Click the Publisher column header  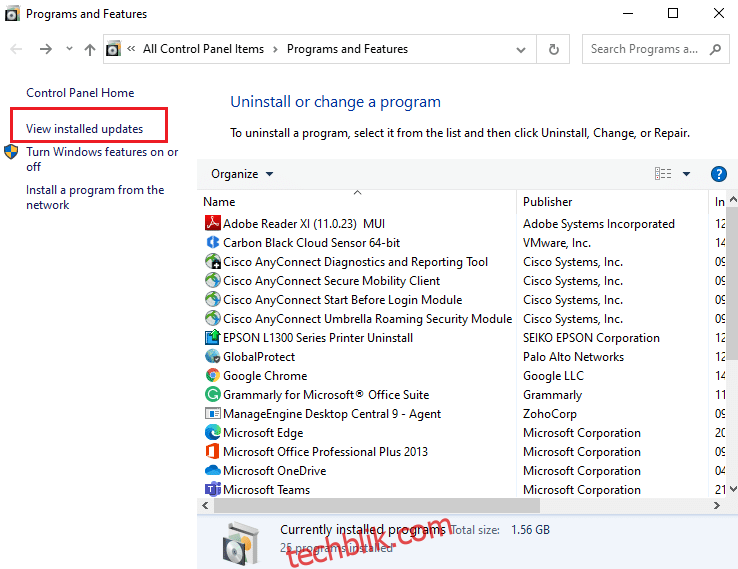coord(612,201)
